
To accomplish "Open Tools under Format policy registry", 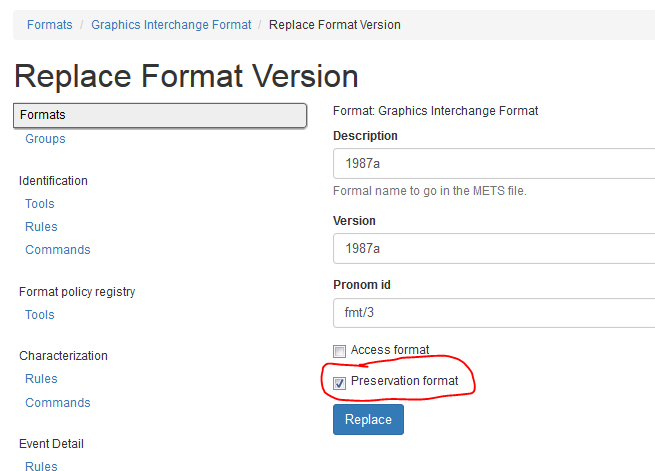I will [x=40, y=315].
